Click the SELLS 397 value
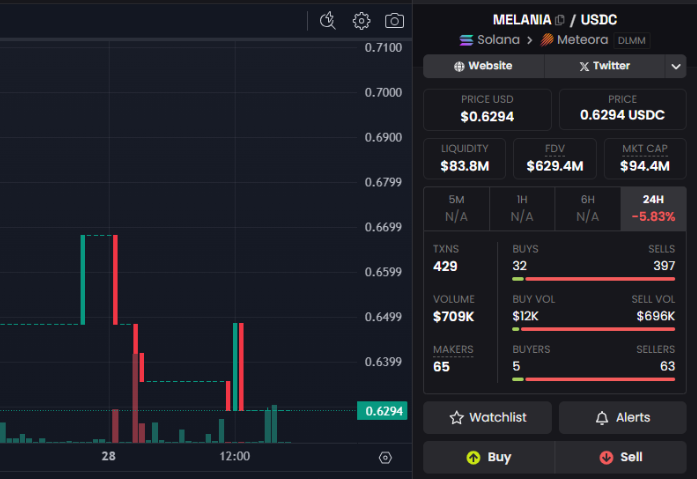This screenshot has width=697, height=479. (x=664, y=266)
